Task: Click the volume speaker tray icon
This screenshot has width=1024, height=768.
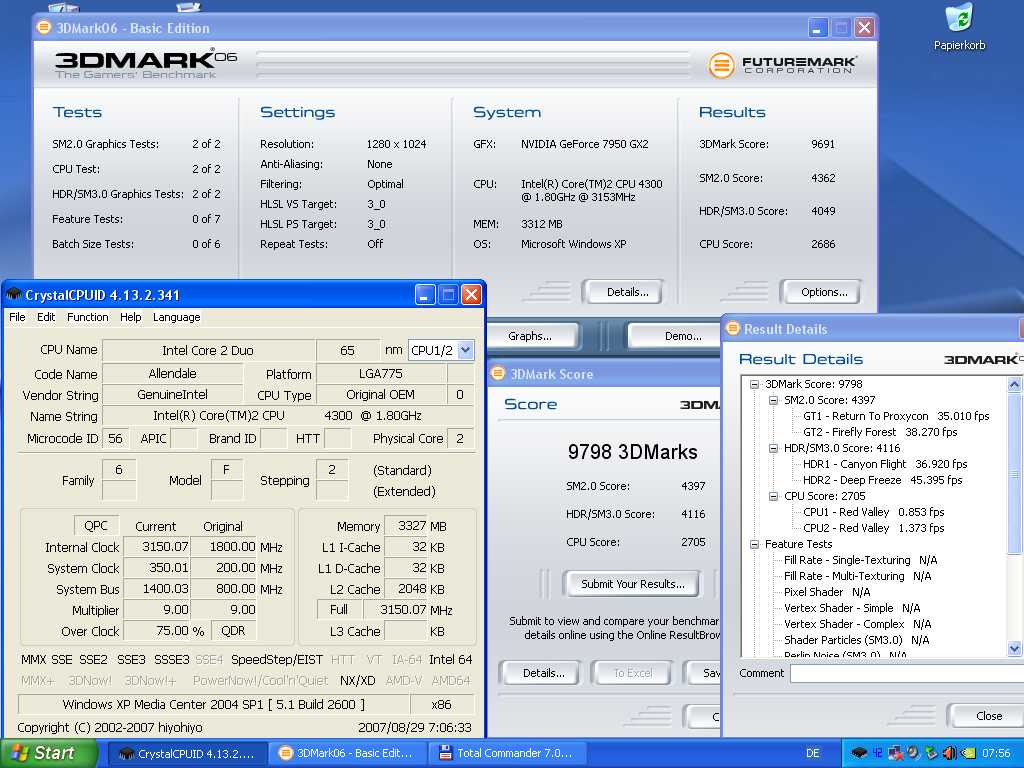Action: (x=950, y=753)
